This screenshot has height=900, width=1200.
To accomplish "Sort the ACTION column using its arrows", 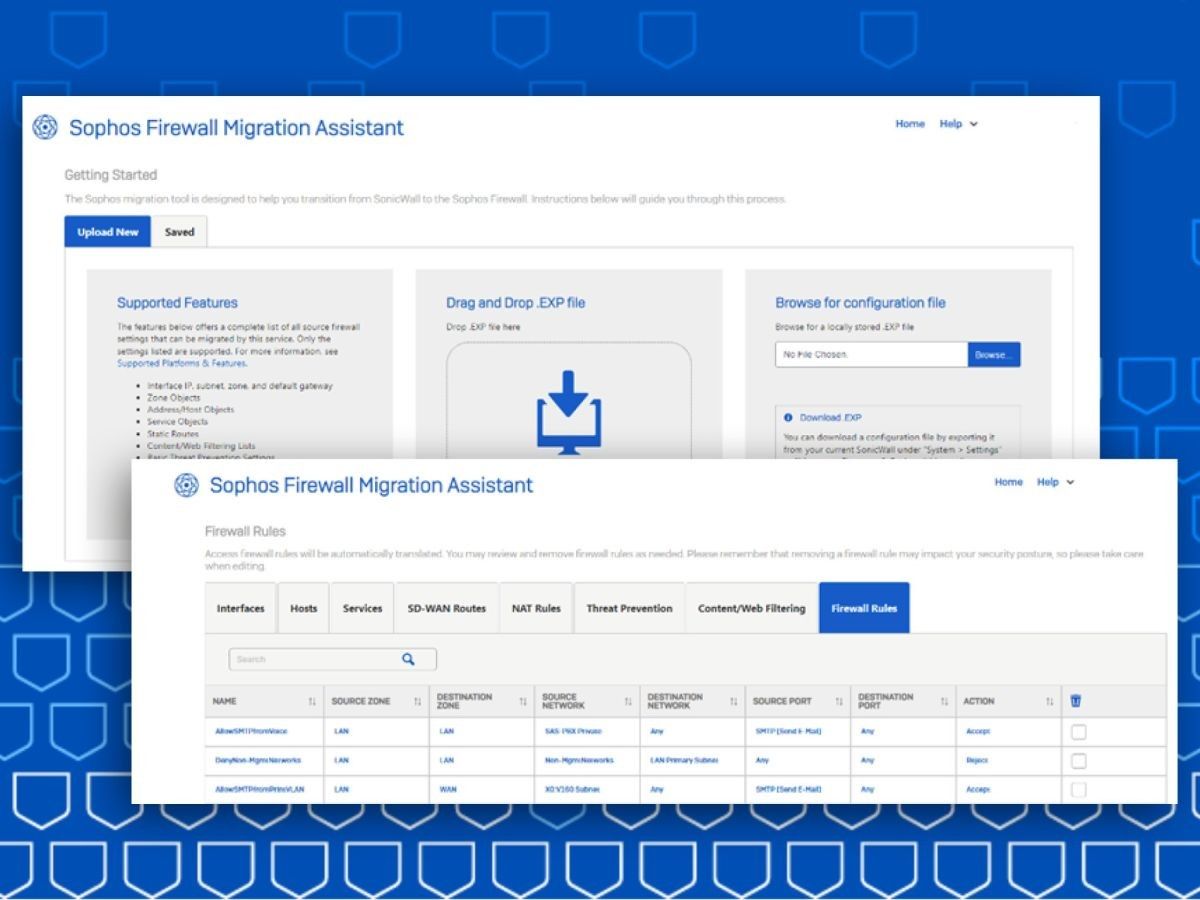I will click(x=1049, y=702).
